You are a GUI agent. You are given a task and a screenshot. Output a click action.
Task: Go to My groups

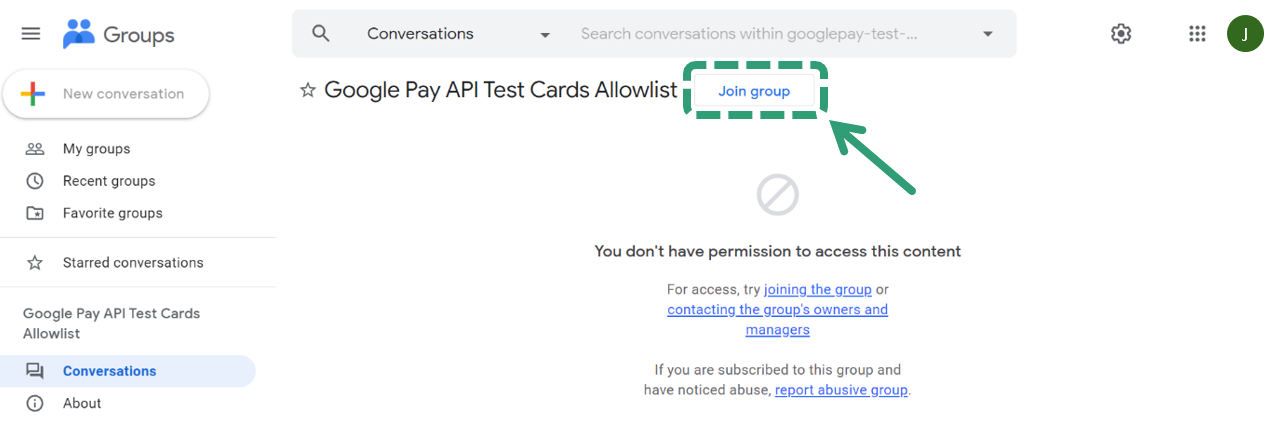tap(96, 149)
